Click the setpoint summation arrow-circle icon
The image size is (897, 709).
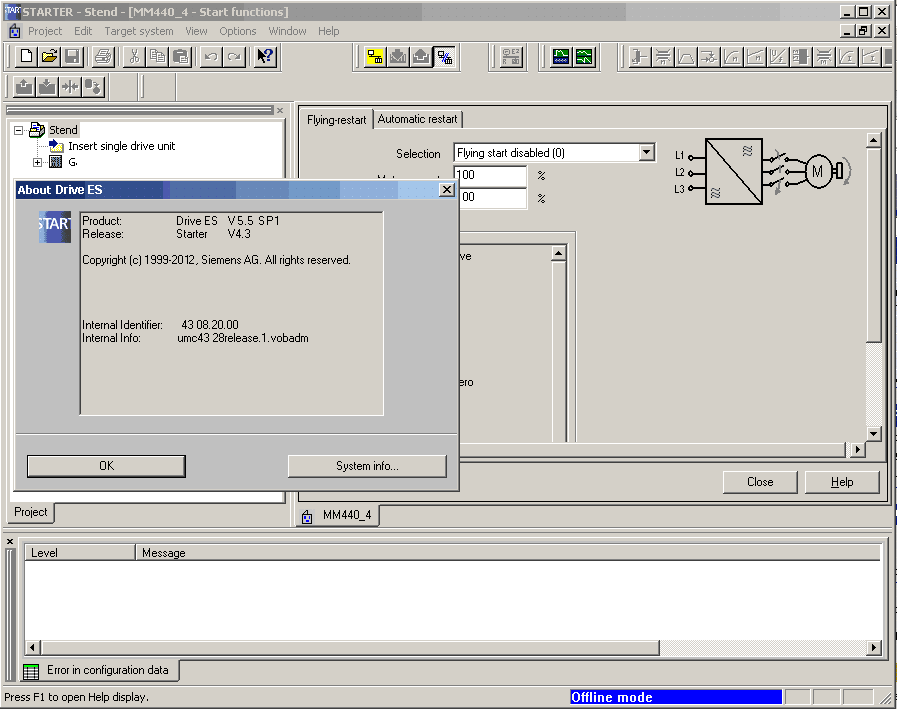[x=709, y=57]
